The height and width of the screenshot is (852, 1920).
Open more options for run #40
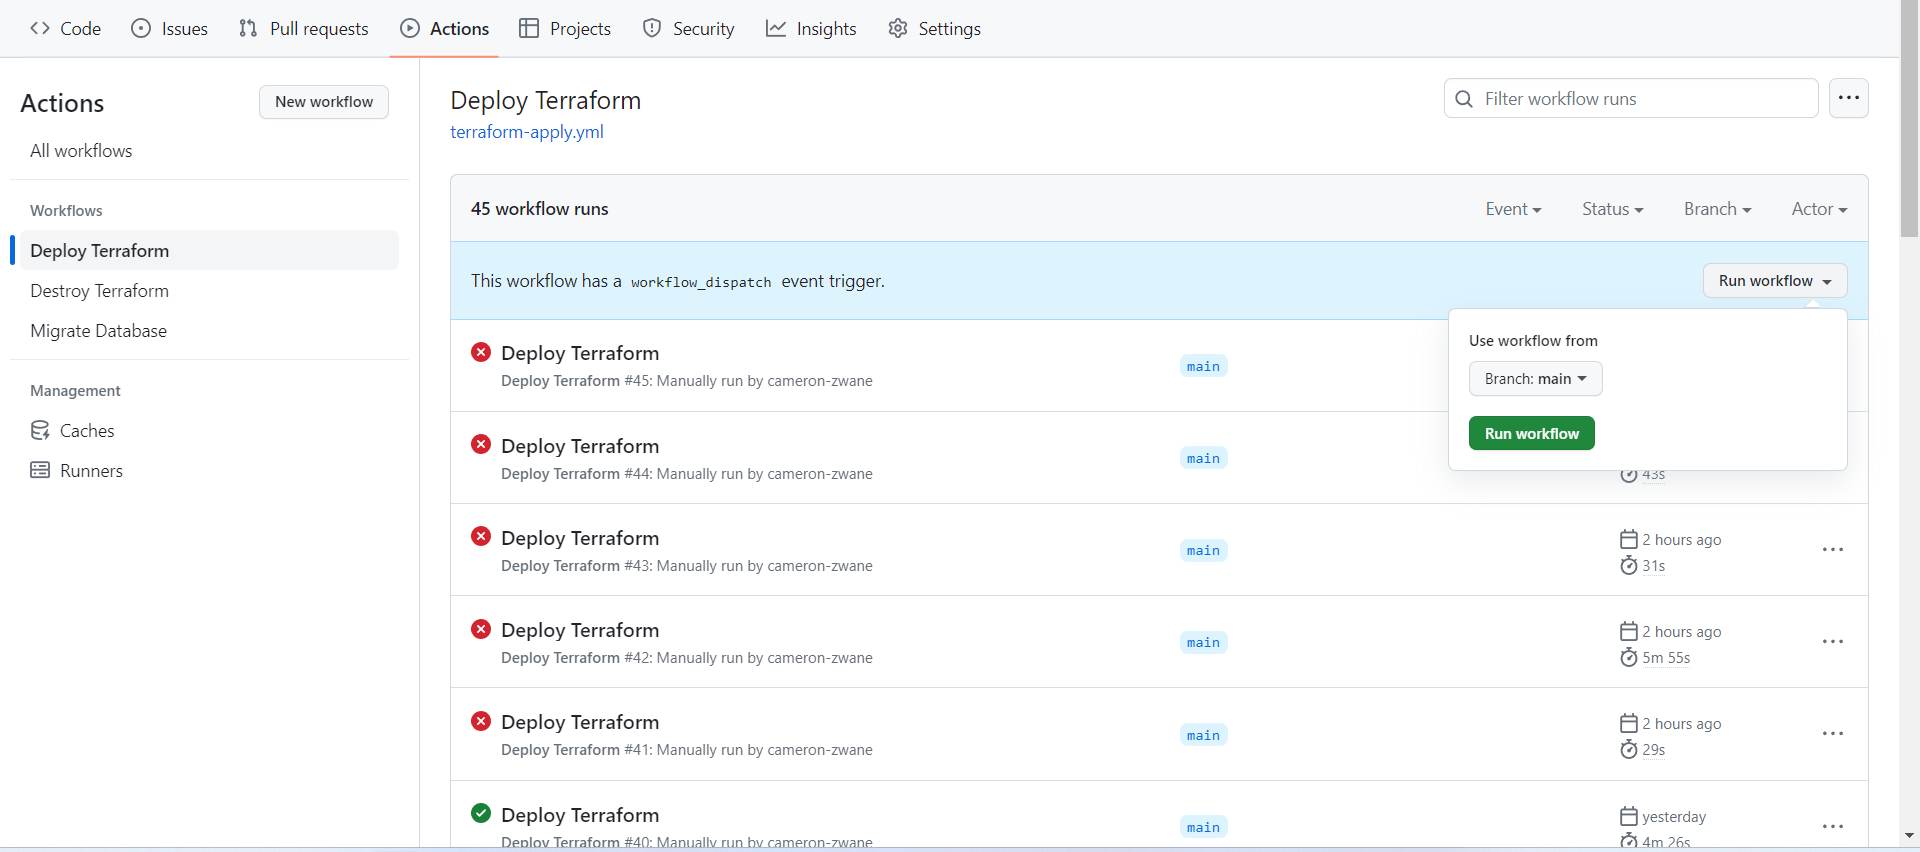1832,827
